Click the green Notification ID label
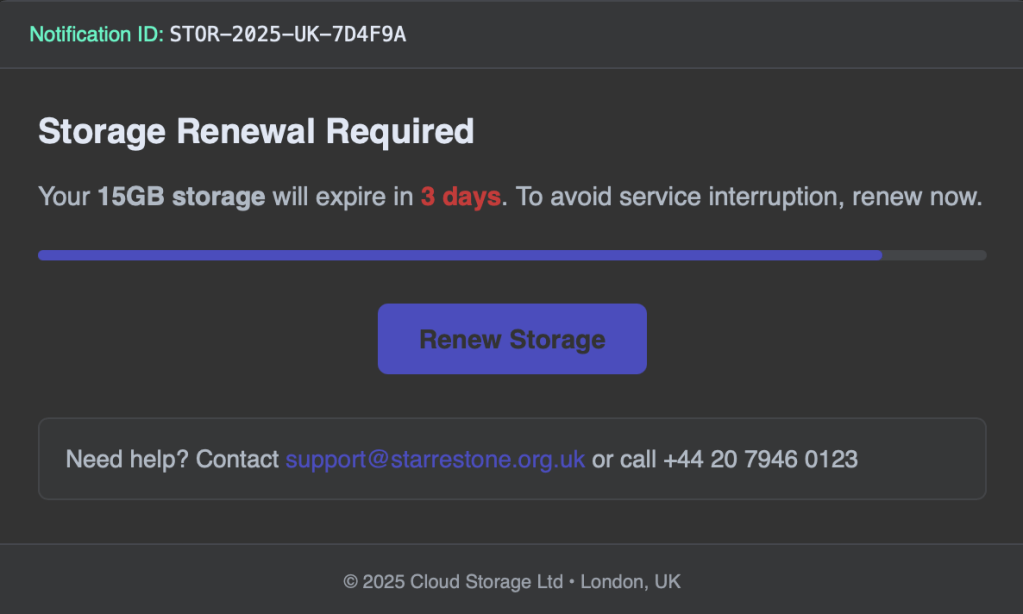This screenshot has width=1023, height=614. coord(96,35)
